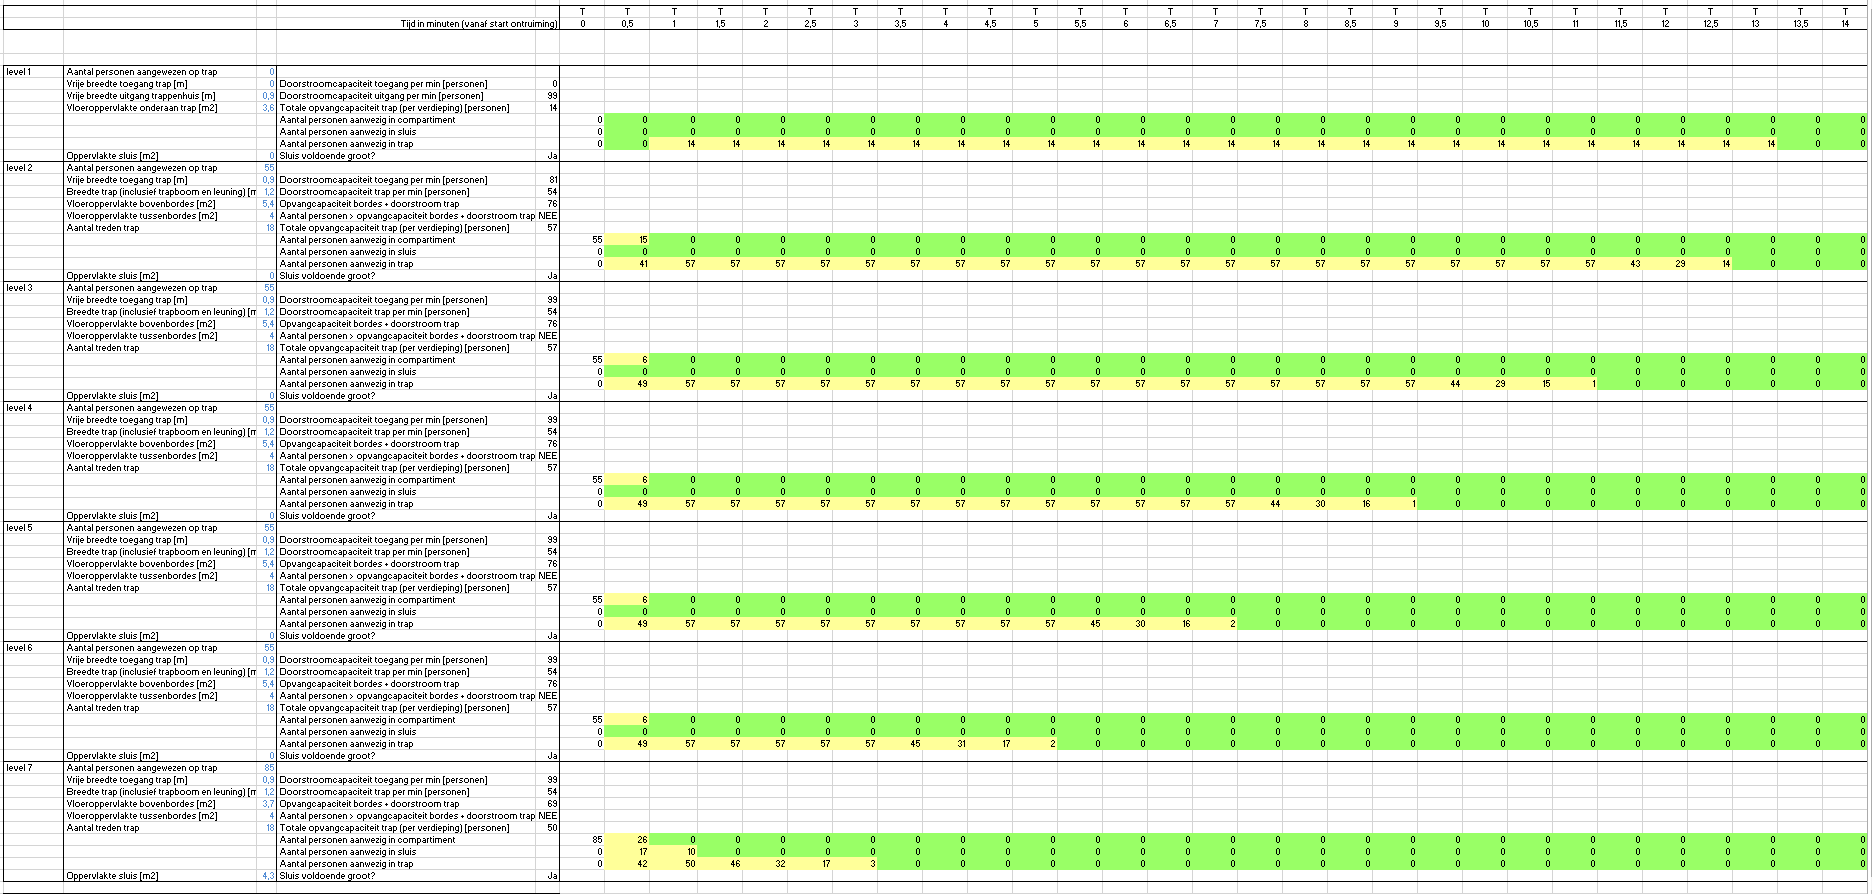Click 'Aantal personen aangewezen op trap' in level 5
1872x894 pixels.
141,528
